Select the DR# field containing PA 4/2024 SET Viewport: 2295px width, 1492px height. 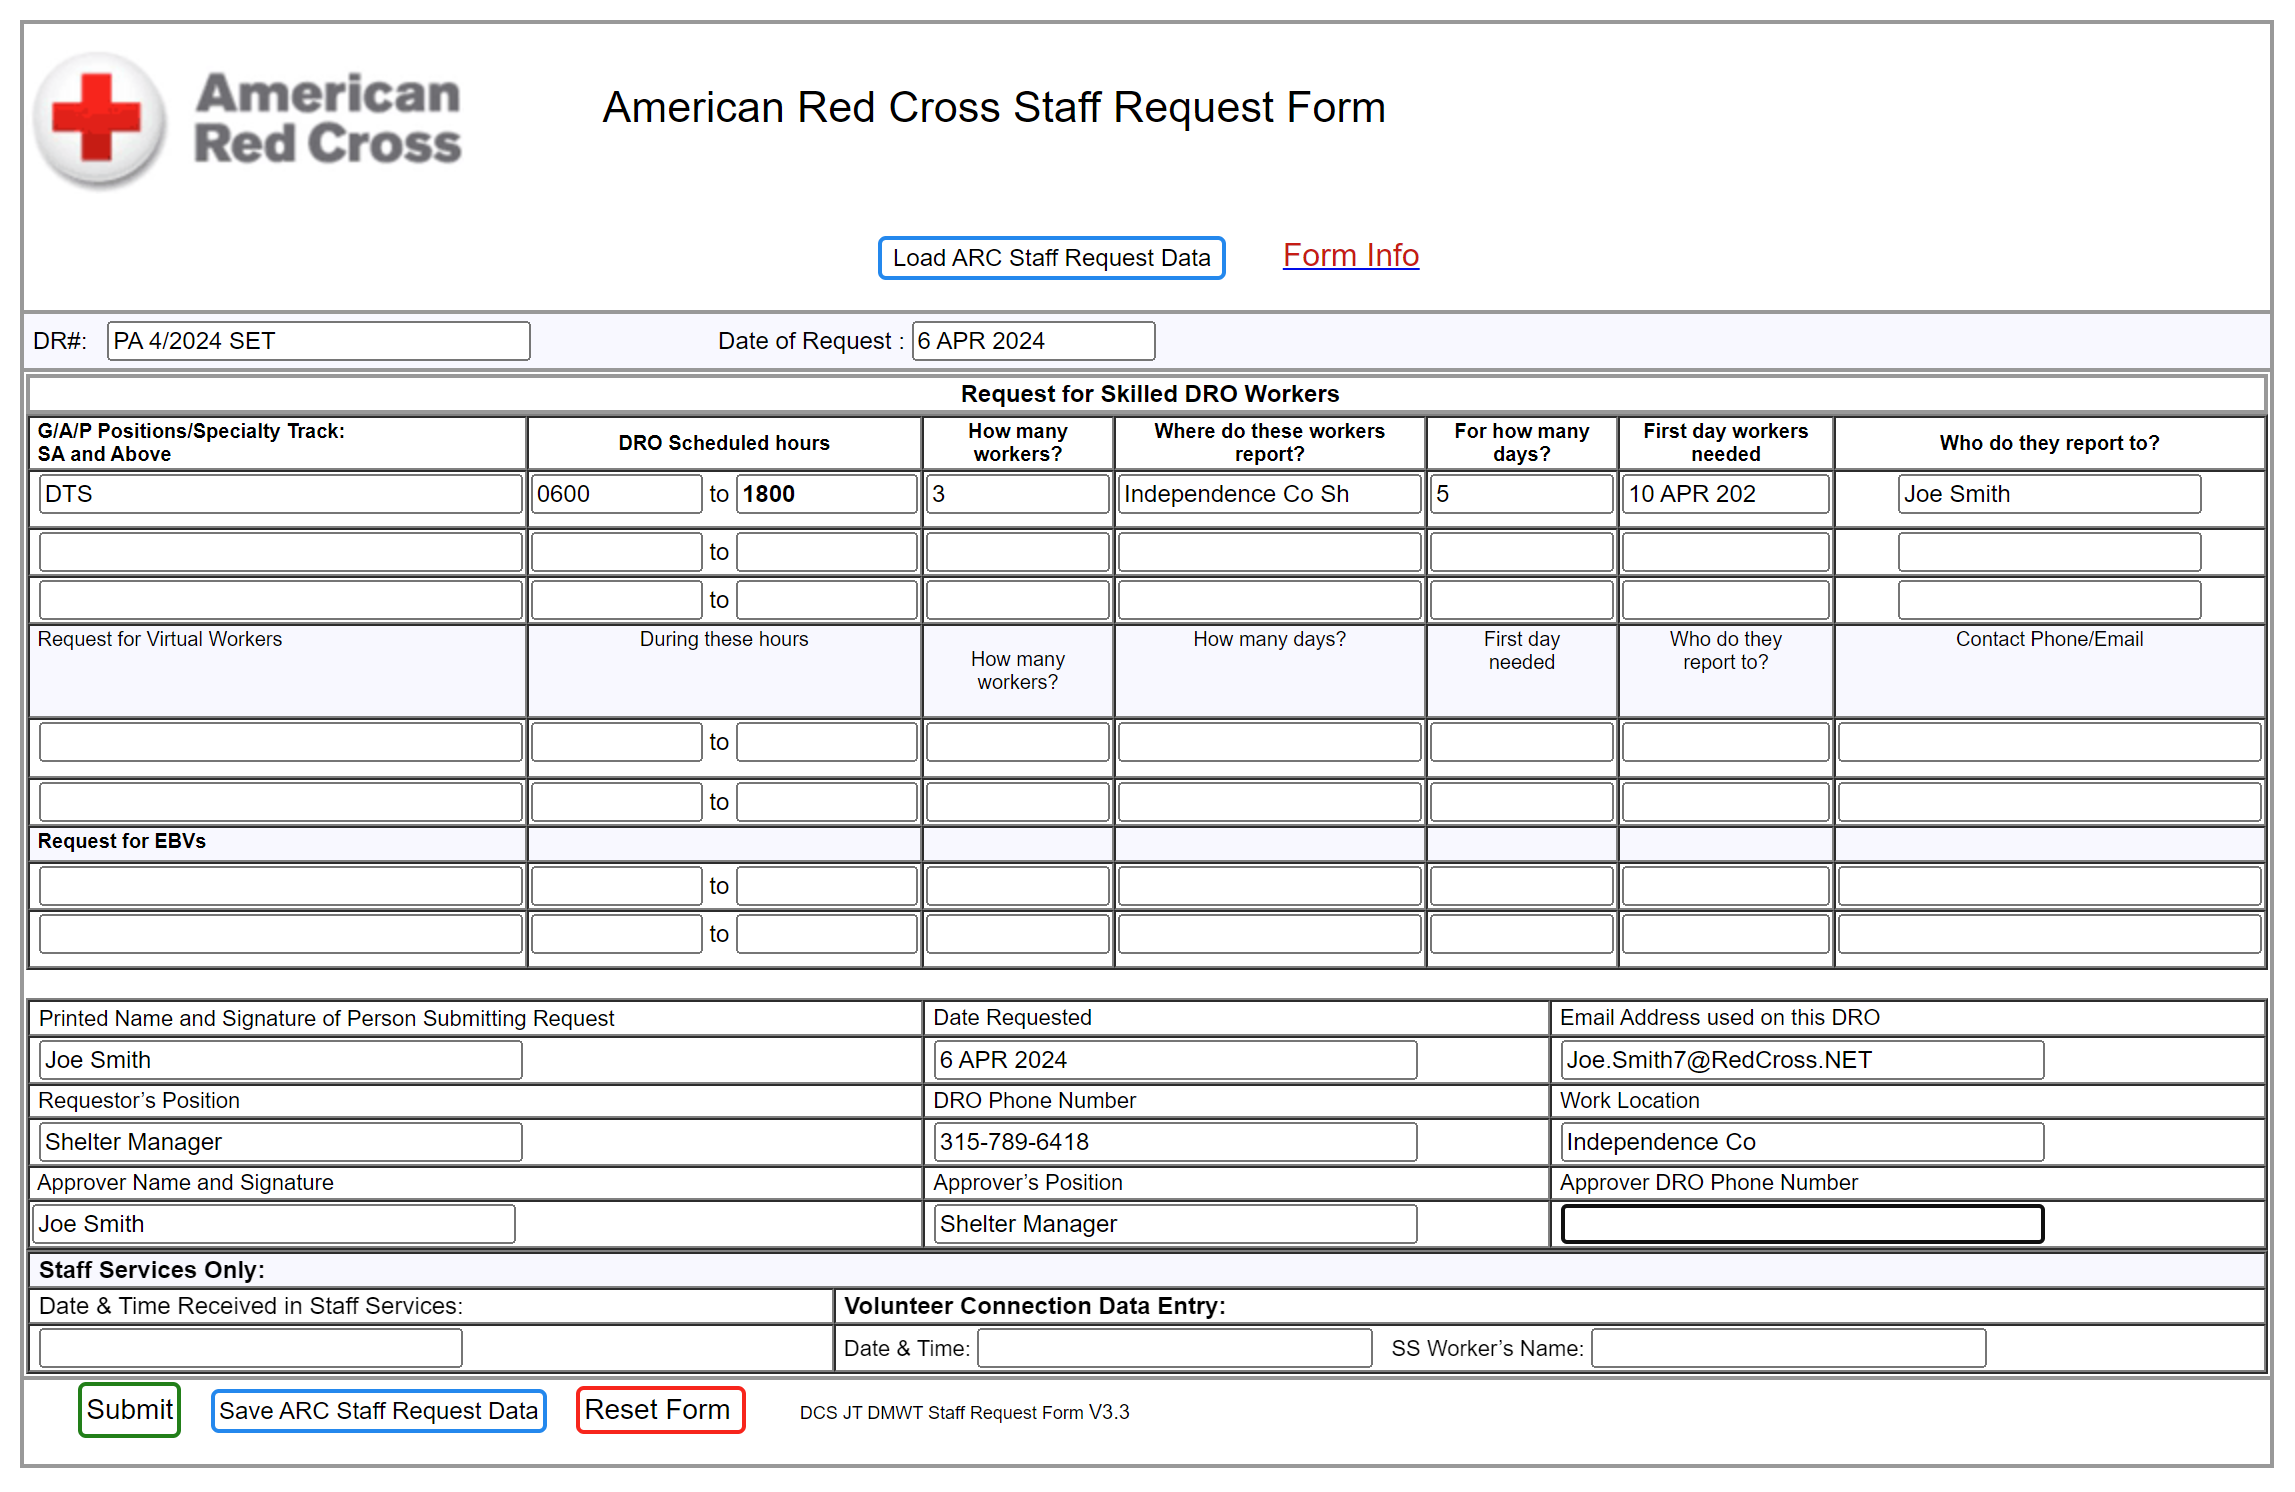tap(318, 341)
